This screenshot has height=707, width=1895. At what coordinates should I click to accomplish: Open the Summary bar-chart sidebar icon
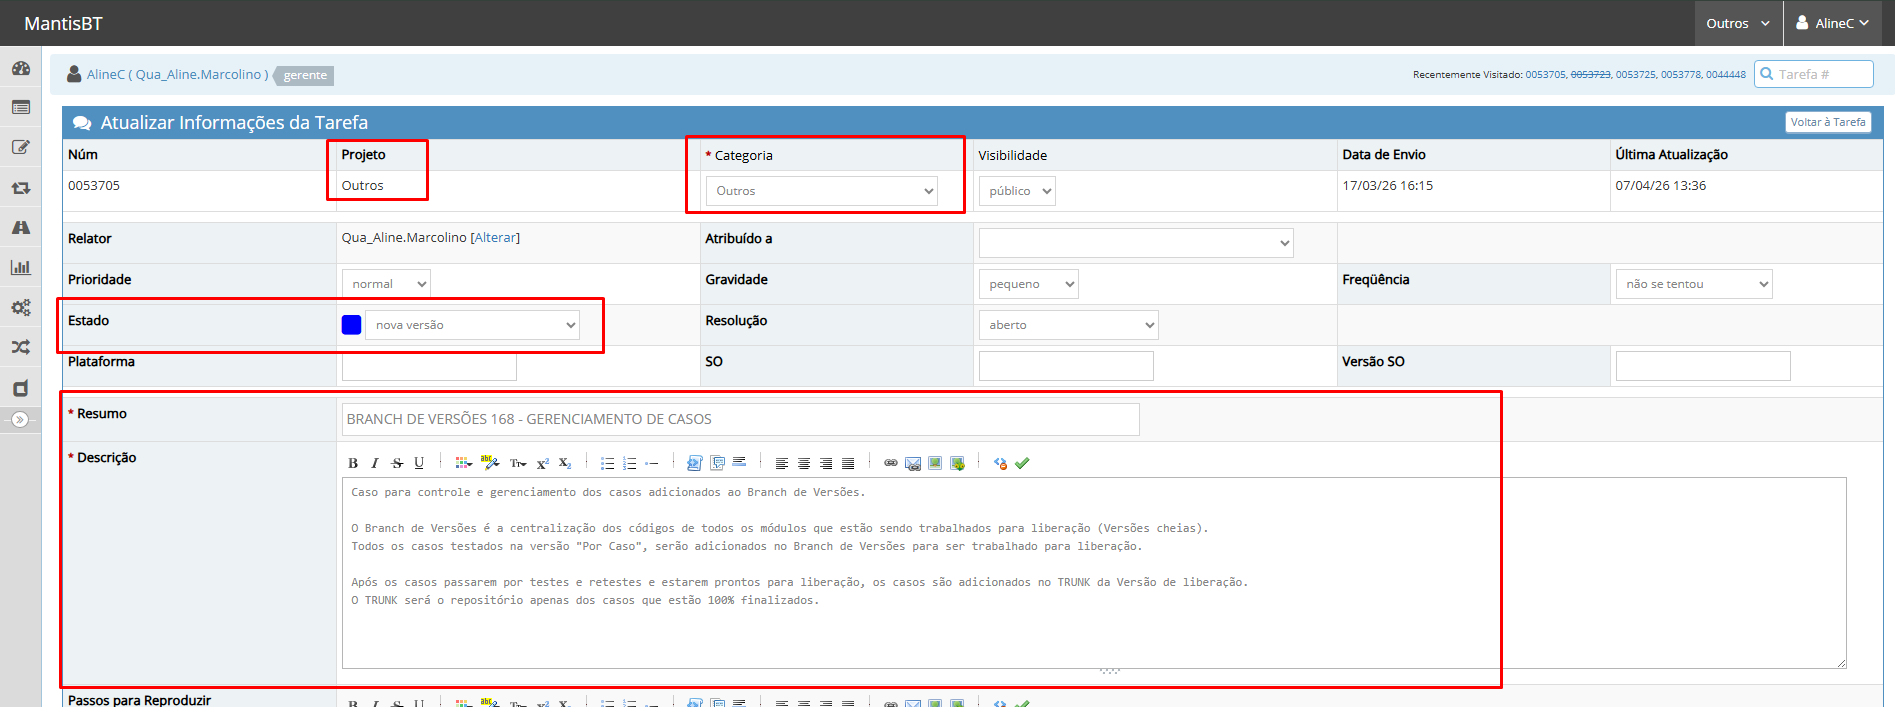point(20,267)
